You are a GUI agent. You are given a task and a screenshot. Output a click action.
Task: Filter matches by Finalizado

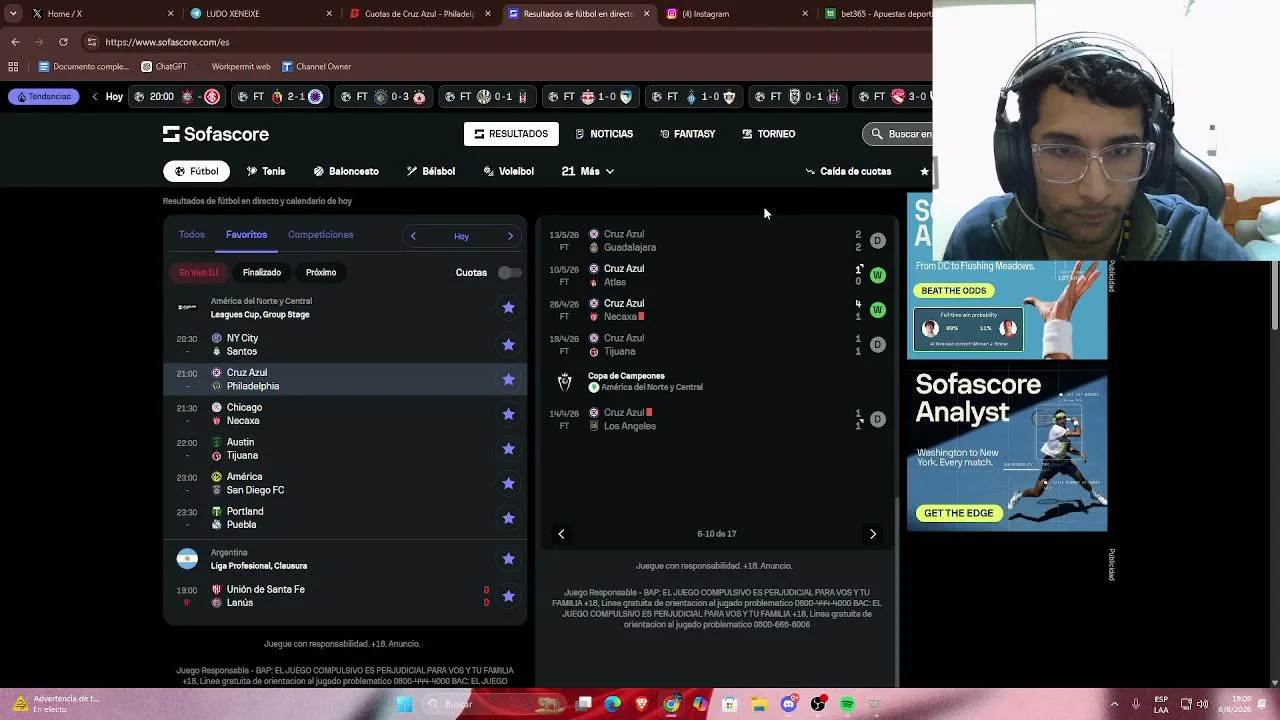pyautogui.click(x=262, y=272)
